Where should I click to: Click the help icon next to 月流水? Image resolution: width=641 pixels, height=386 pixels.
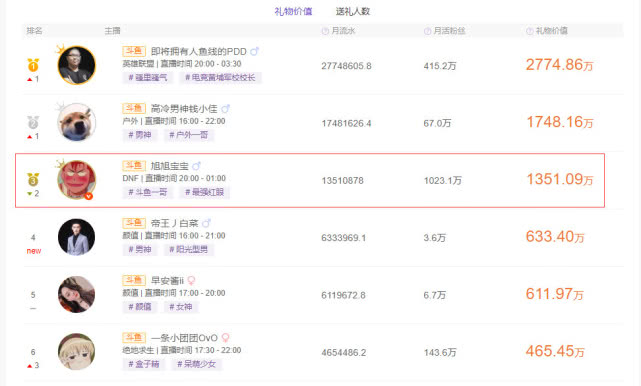325,31
